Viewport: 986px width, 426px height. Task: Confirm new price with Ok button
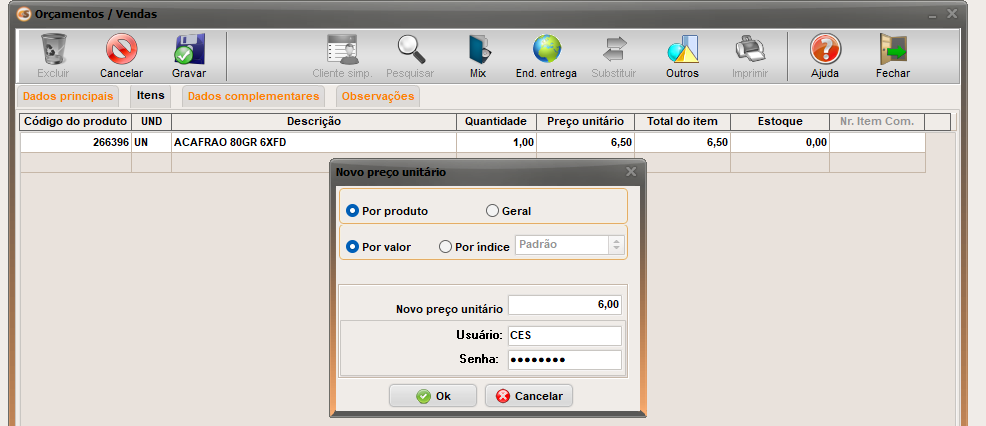pos(433,396)
